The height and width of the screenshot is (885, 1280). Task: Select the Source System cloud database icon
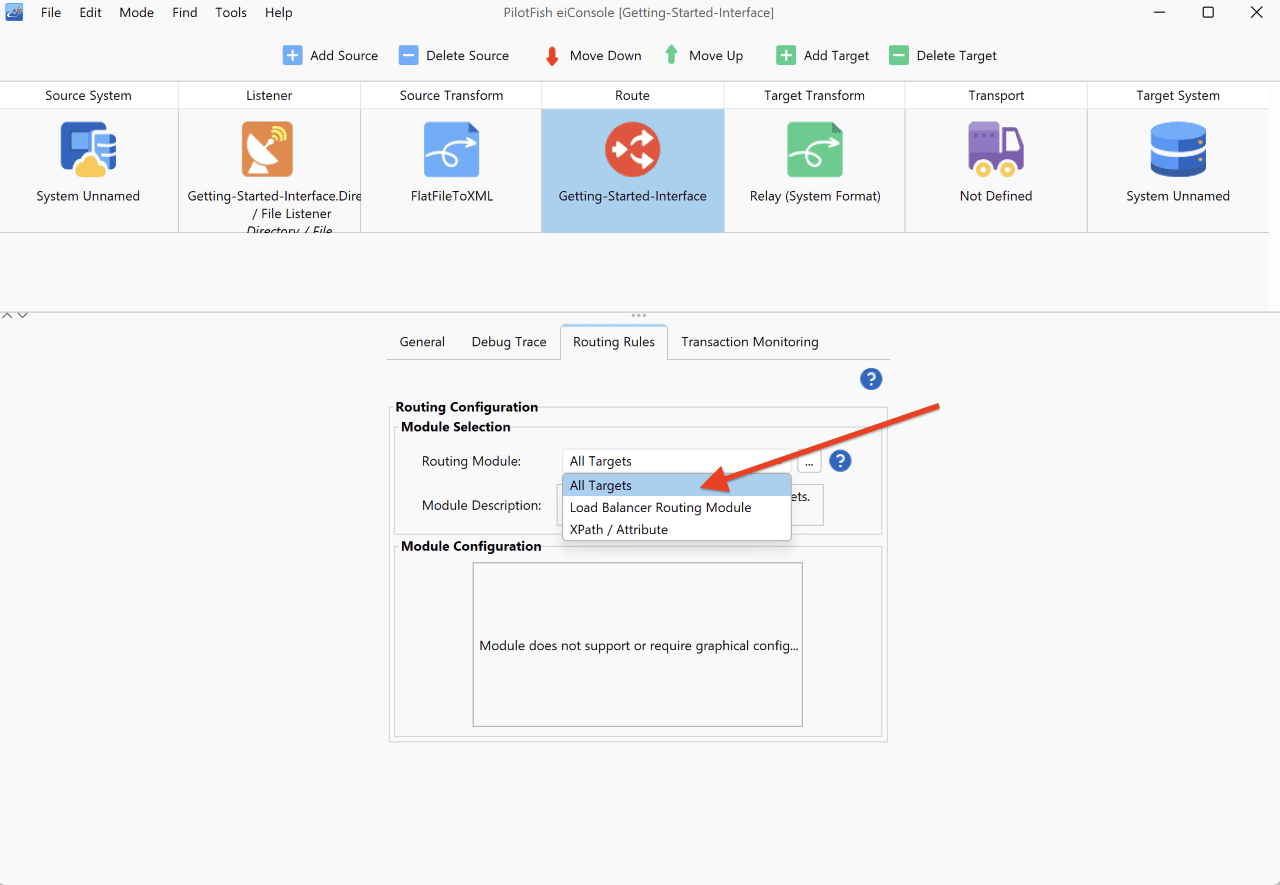pyautogui.click(x=88, y=149)
